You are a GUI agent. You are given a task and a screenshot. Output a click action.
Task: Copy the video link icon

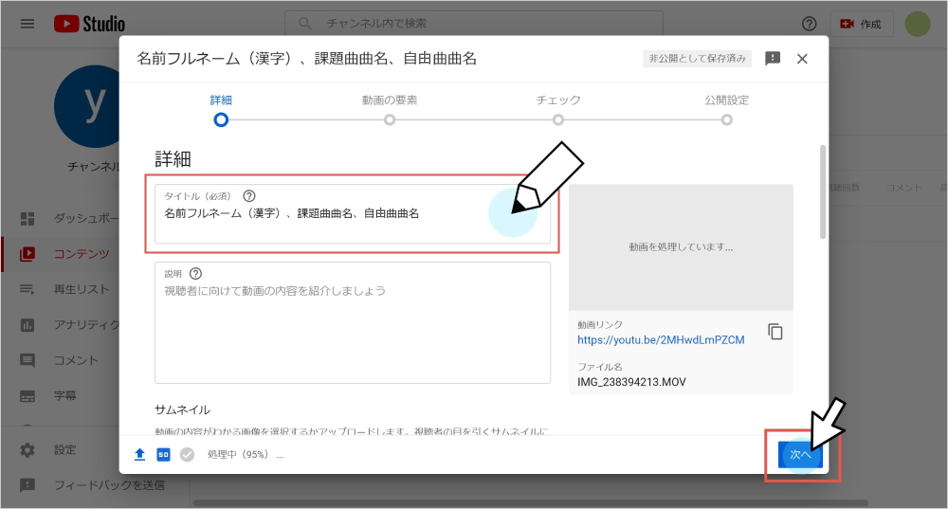tap(775, 332)
